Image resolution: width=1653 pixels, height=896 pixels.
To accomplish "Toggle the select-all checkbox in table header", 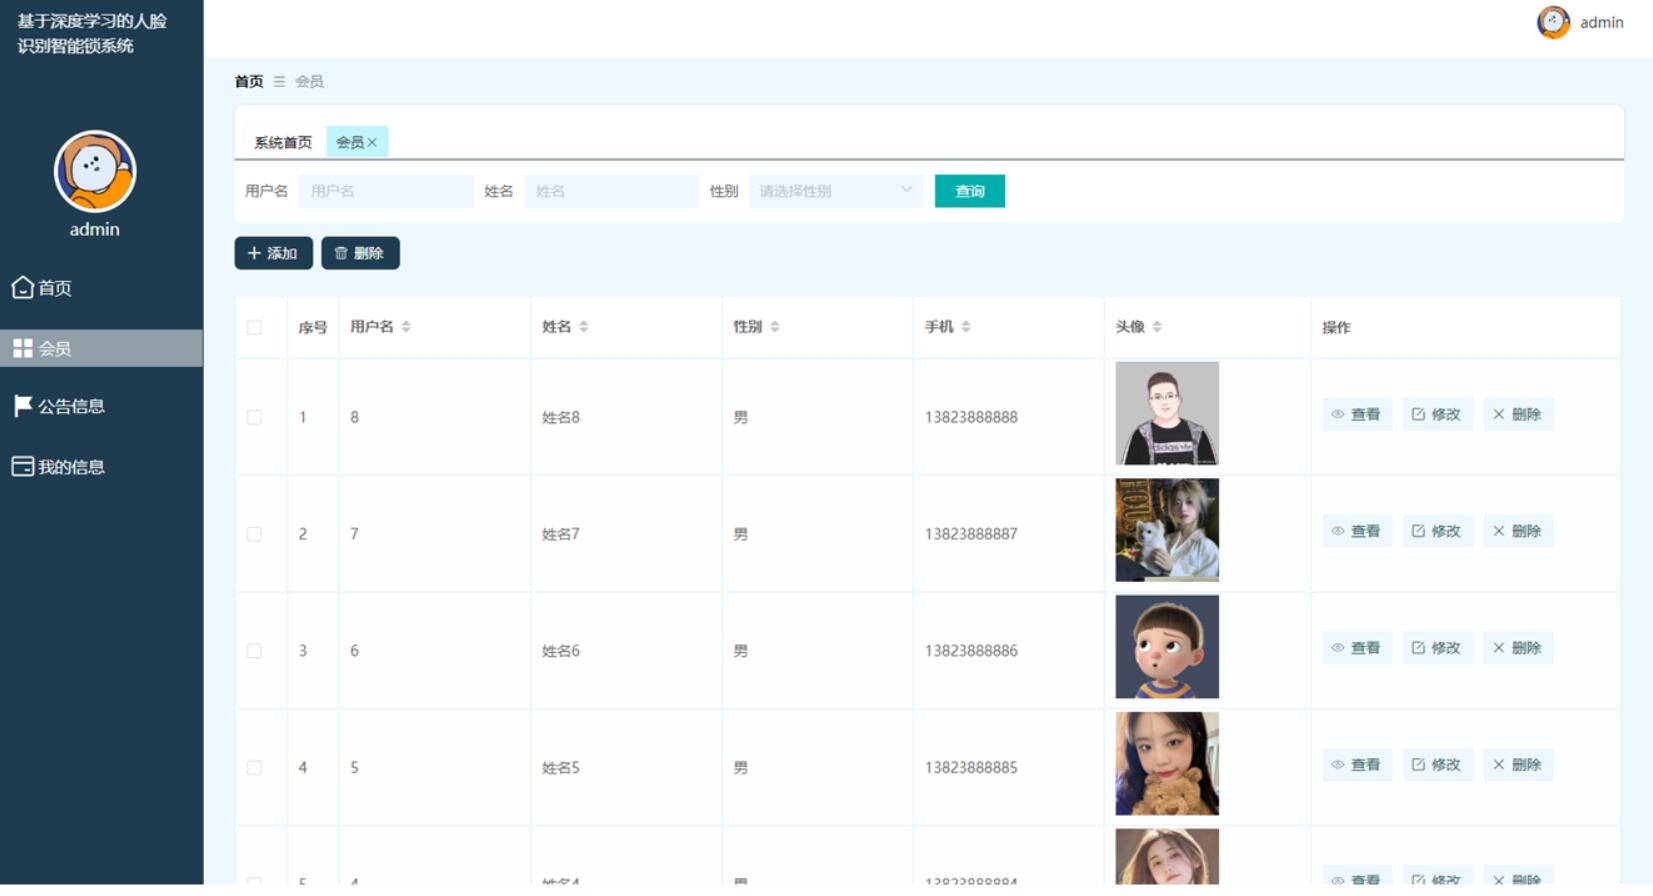I will [x=254, y=327].
